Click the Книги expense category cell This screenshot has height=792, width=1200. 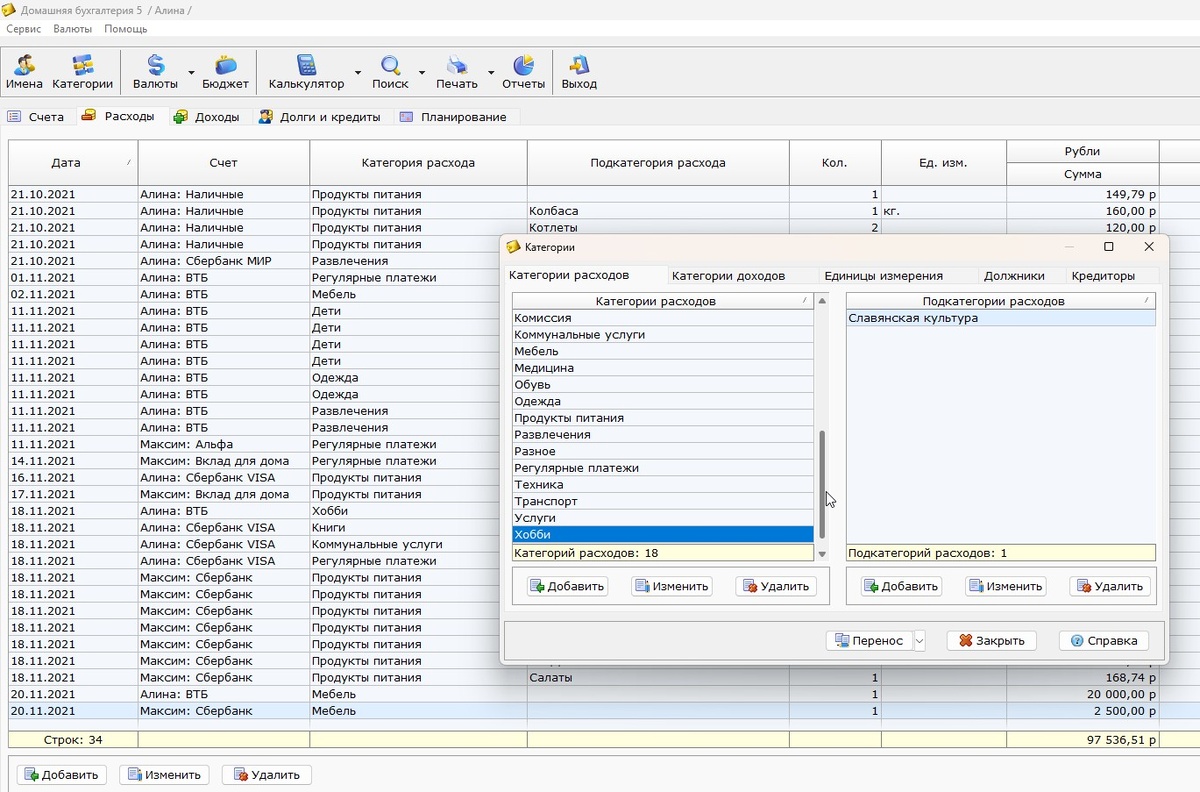click(x=418, y=528)
